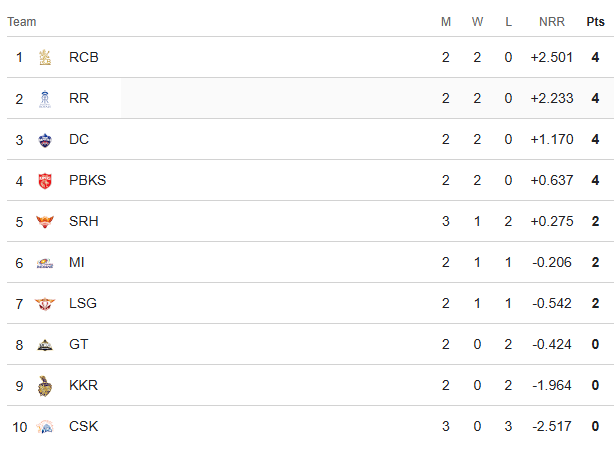Open the RCB team name link

point(84,58)
